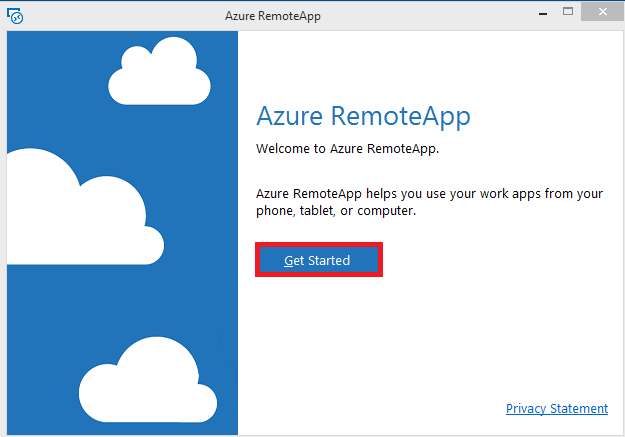
Task: Minimize the Azure RemoteApp window
Action: click(x=541, y=13)
